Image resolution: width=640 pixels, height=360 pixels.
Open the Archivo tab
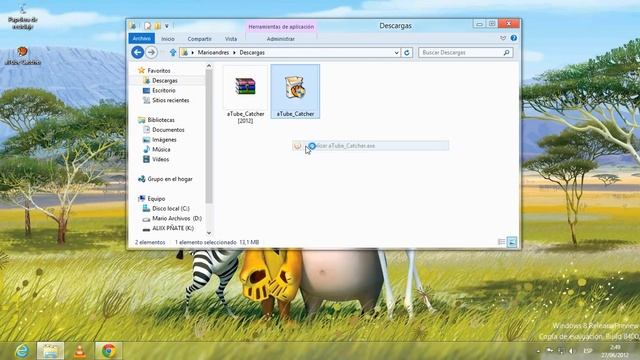pos(142,38)
